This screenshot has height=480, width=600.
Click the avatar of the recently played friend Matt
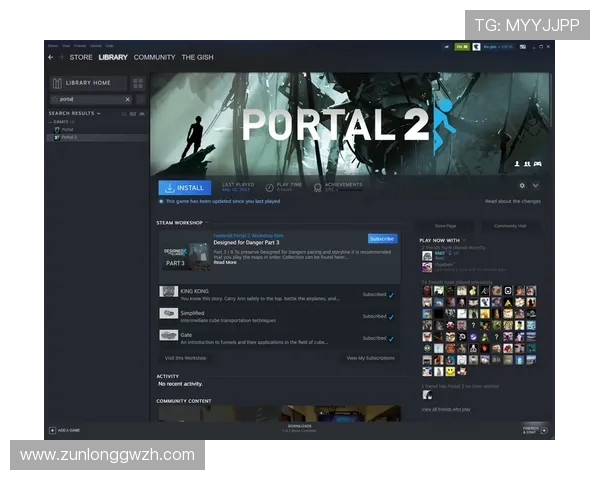click(x=427, y=256)
